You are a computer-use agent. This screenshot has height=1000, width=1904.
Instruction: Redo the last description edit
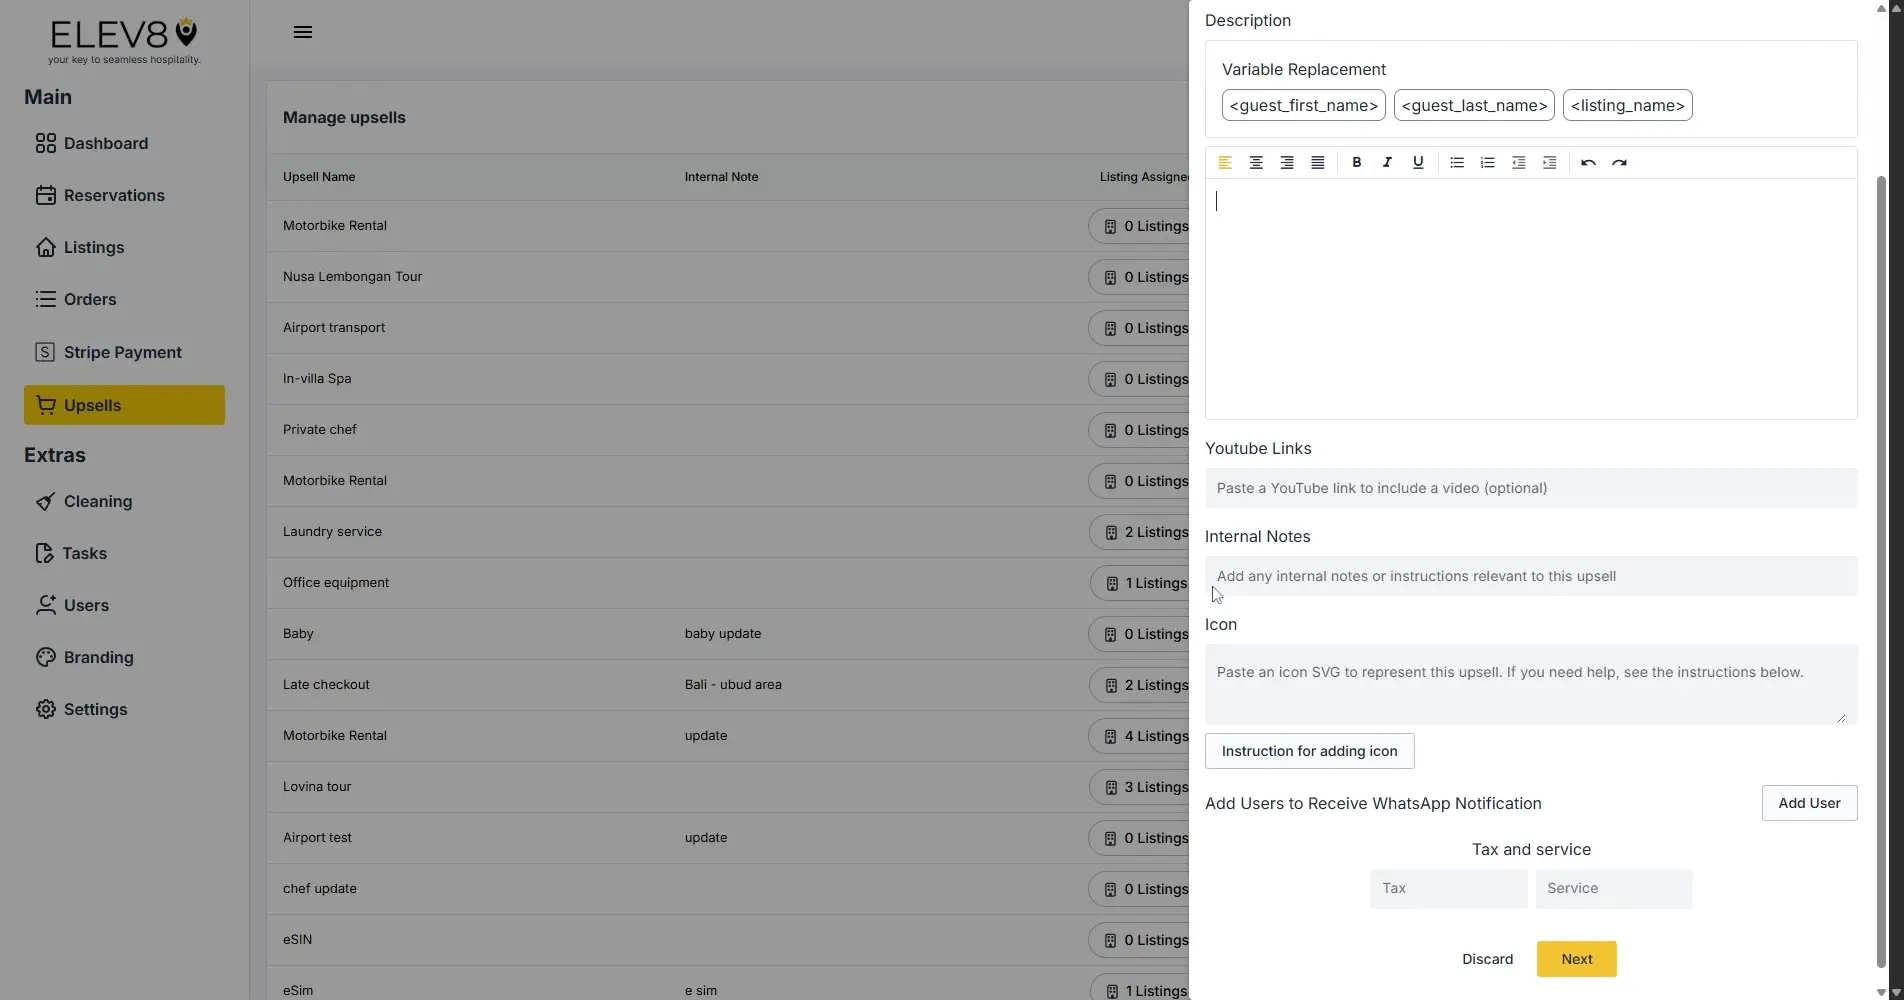click(1619, 163)
